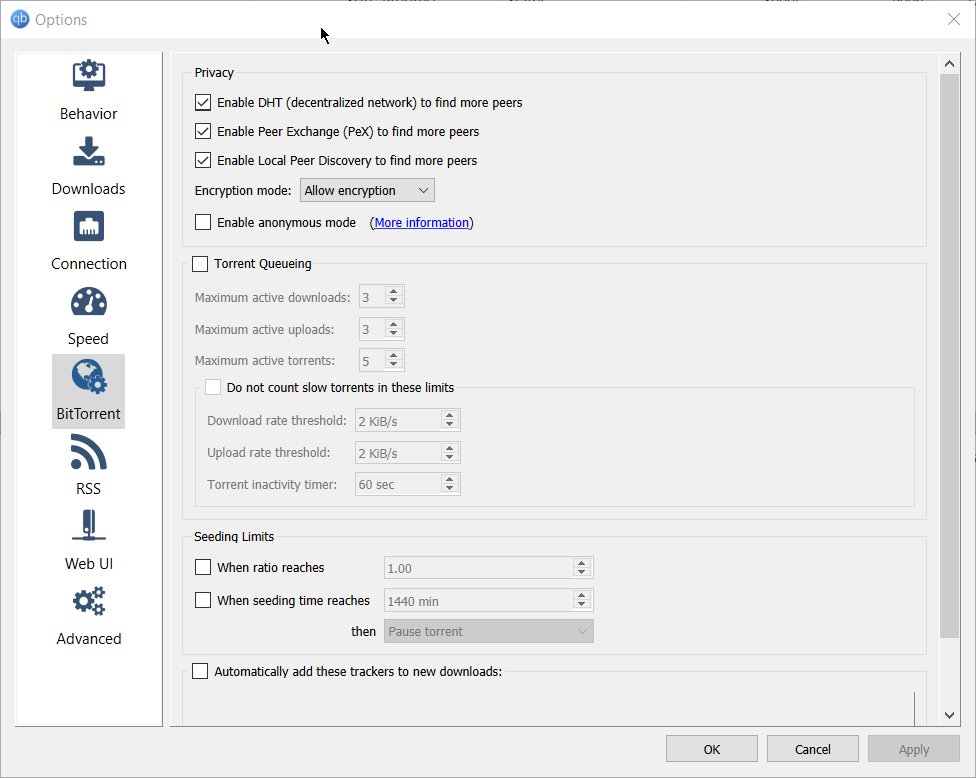
Task: Open the Behavior settings icon
Action: (88, 75)
